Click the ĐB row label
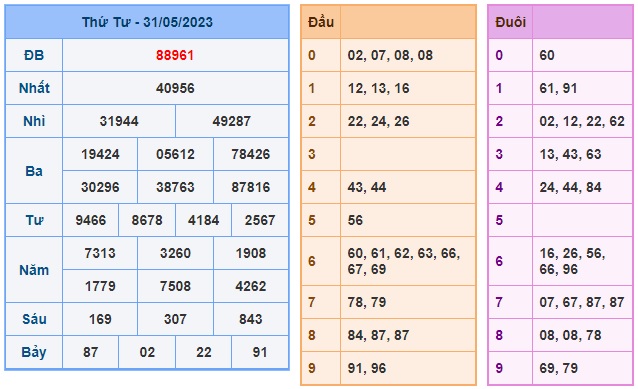 34,55
